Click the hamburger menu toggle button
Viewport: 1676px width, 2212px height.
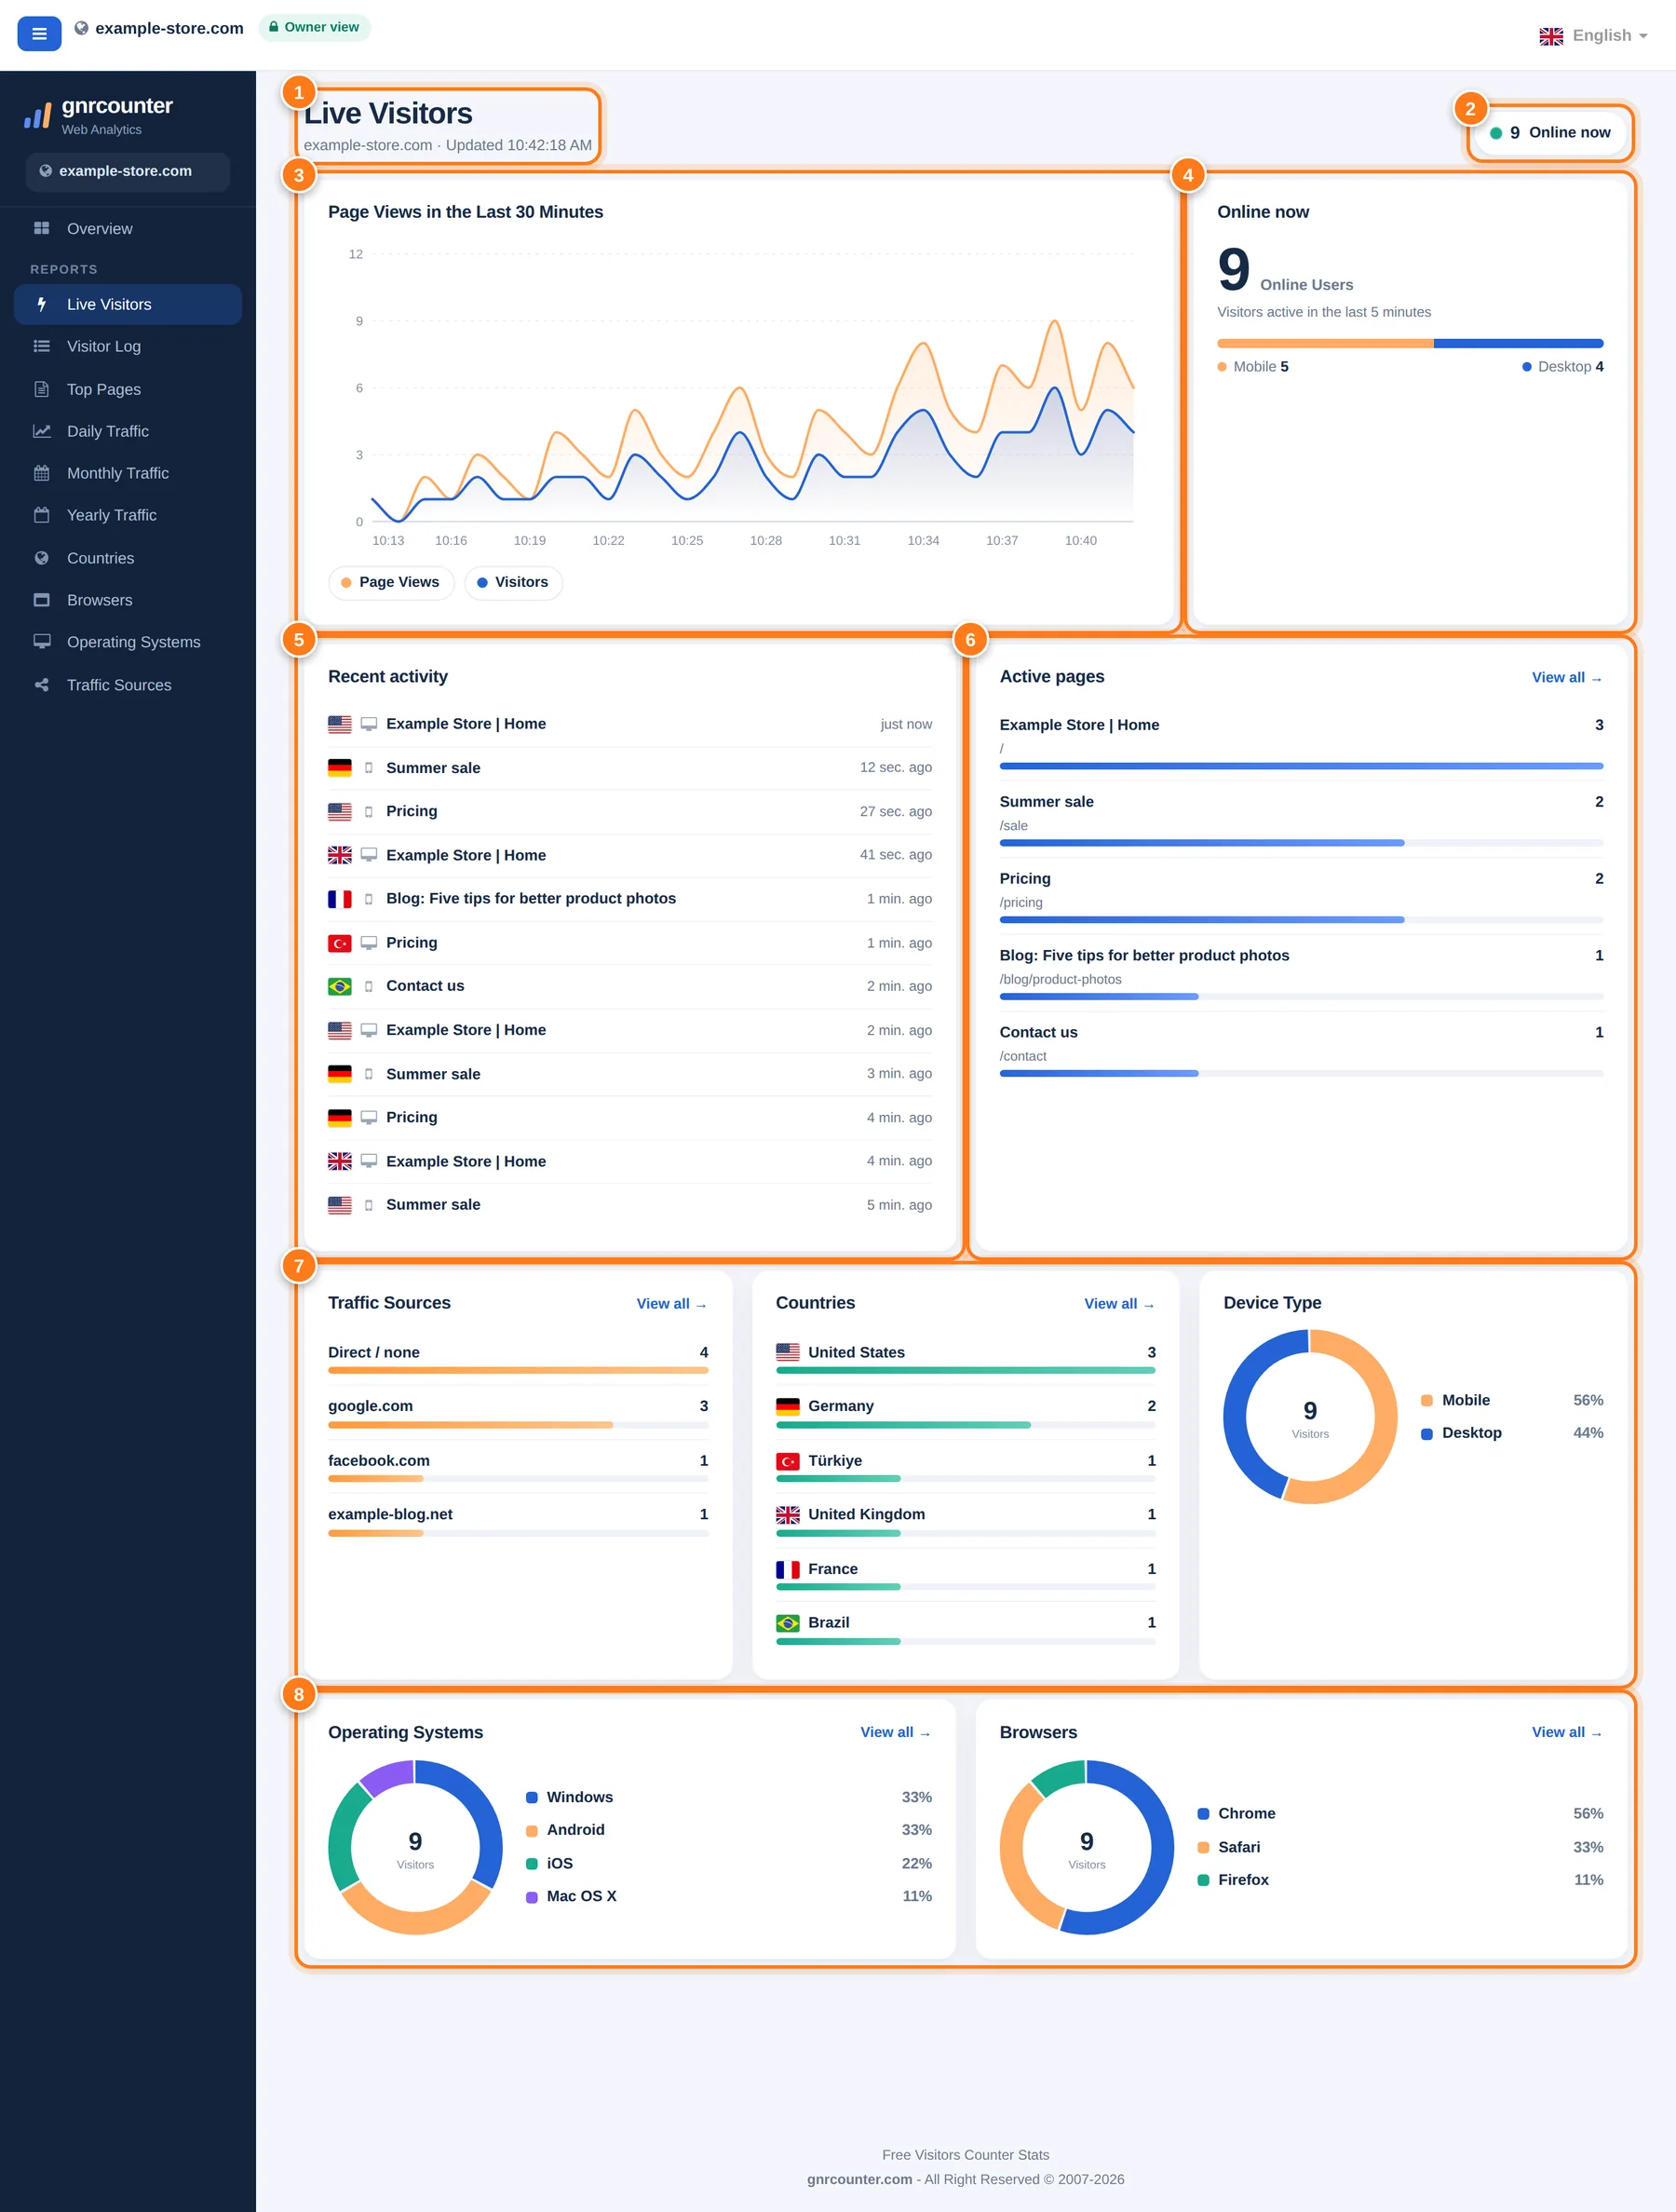tap(39, 34)
